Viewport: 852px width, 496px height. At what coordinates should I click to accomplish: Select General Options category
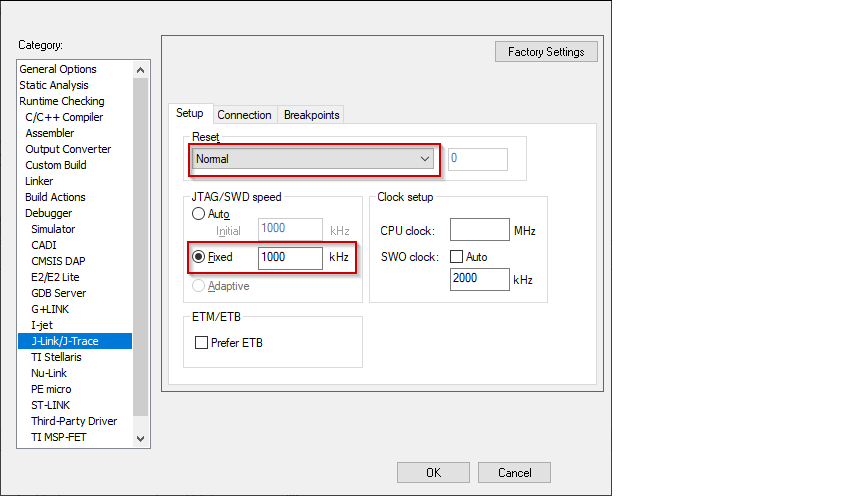tap(58, 69)
